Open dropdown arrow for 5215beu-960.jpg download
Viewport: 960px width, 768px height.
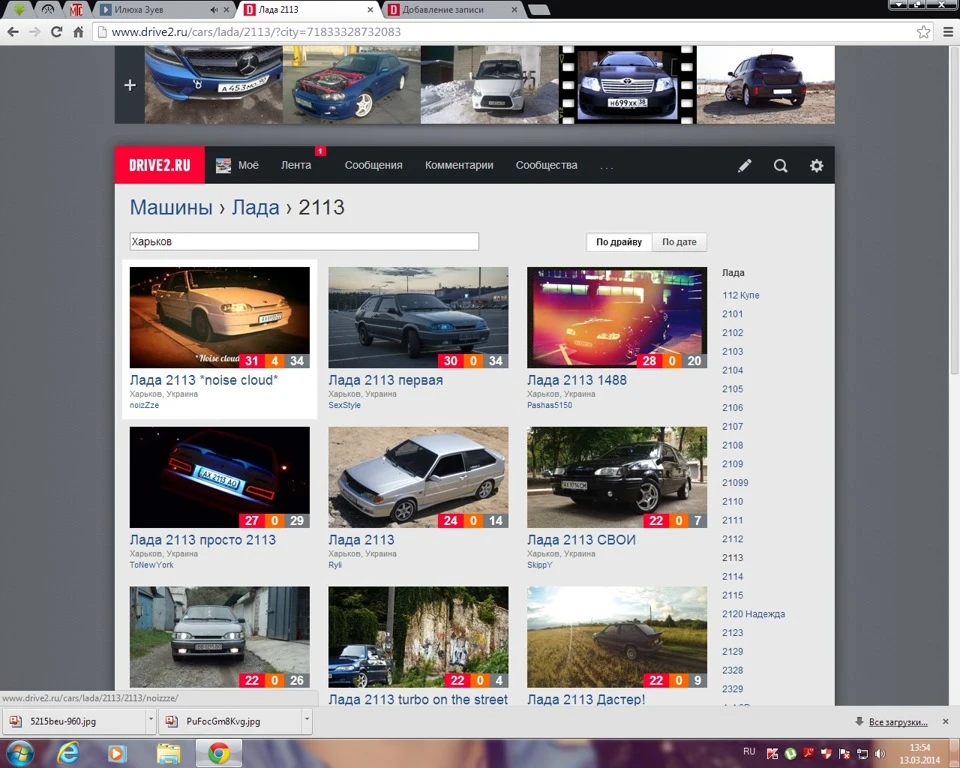[151, 721]
